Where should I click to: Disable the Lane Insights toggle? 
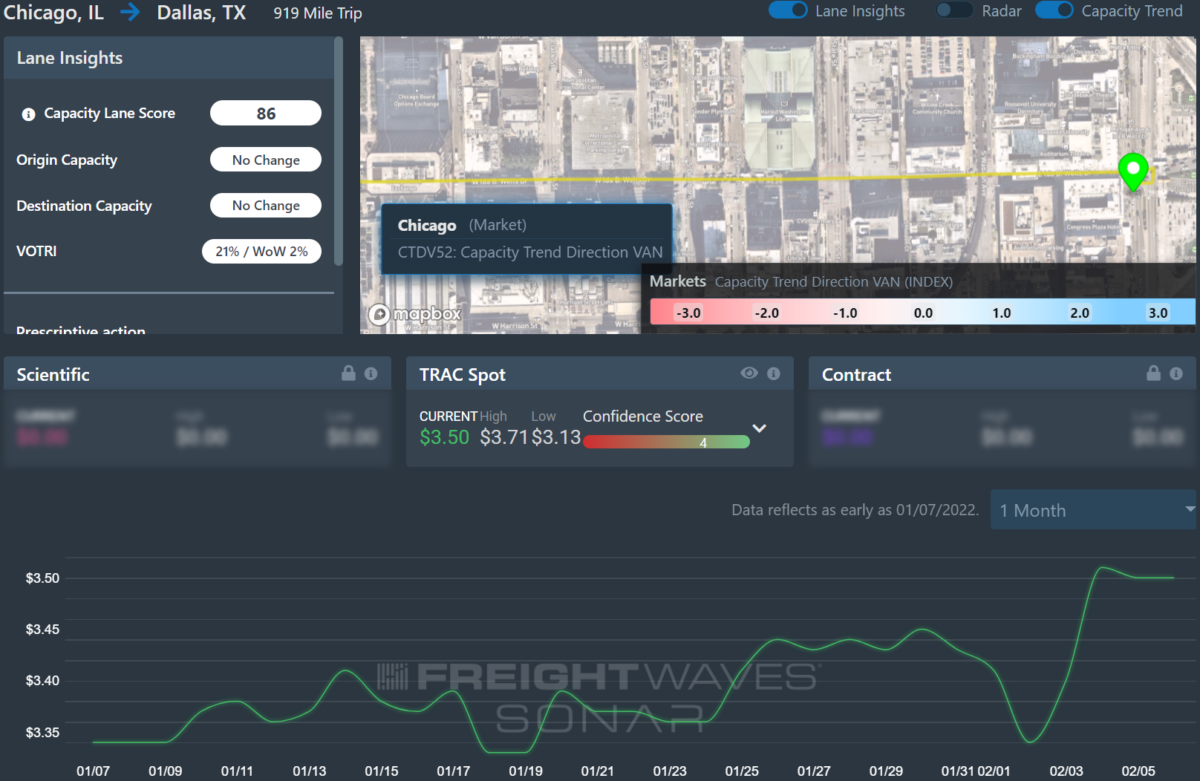tap(788, 11)
